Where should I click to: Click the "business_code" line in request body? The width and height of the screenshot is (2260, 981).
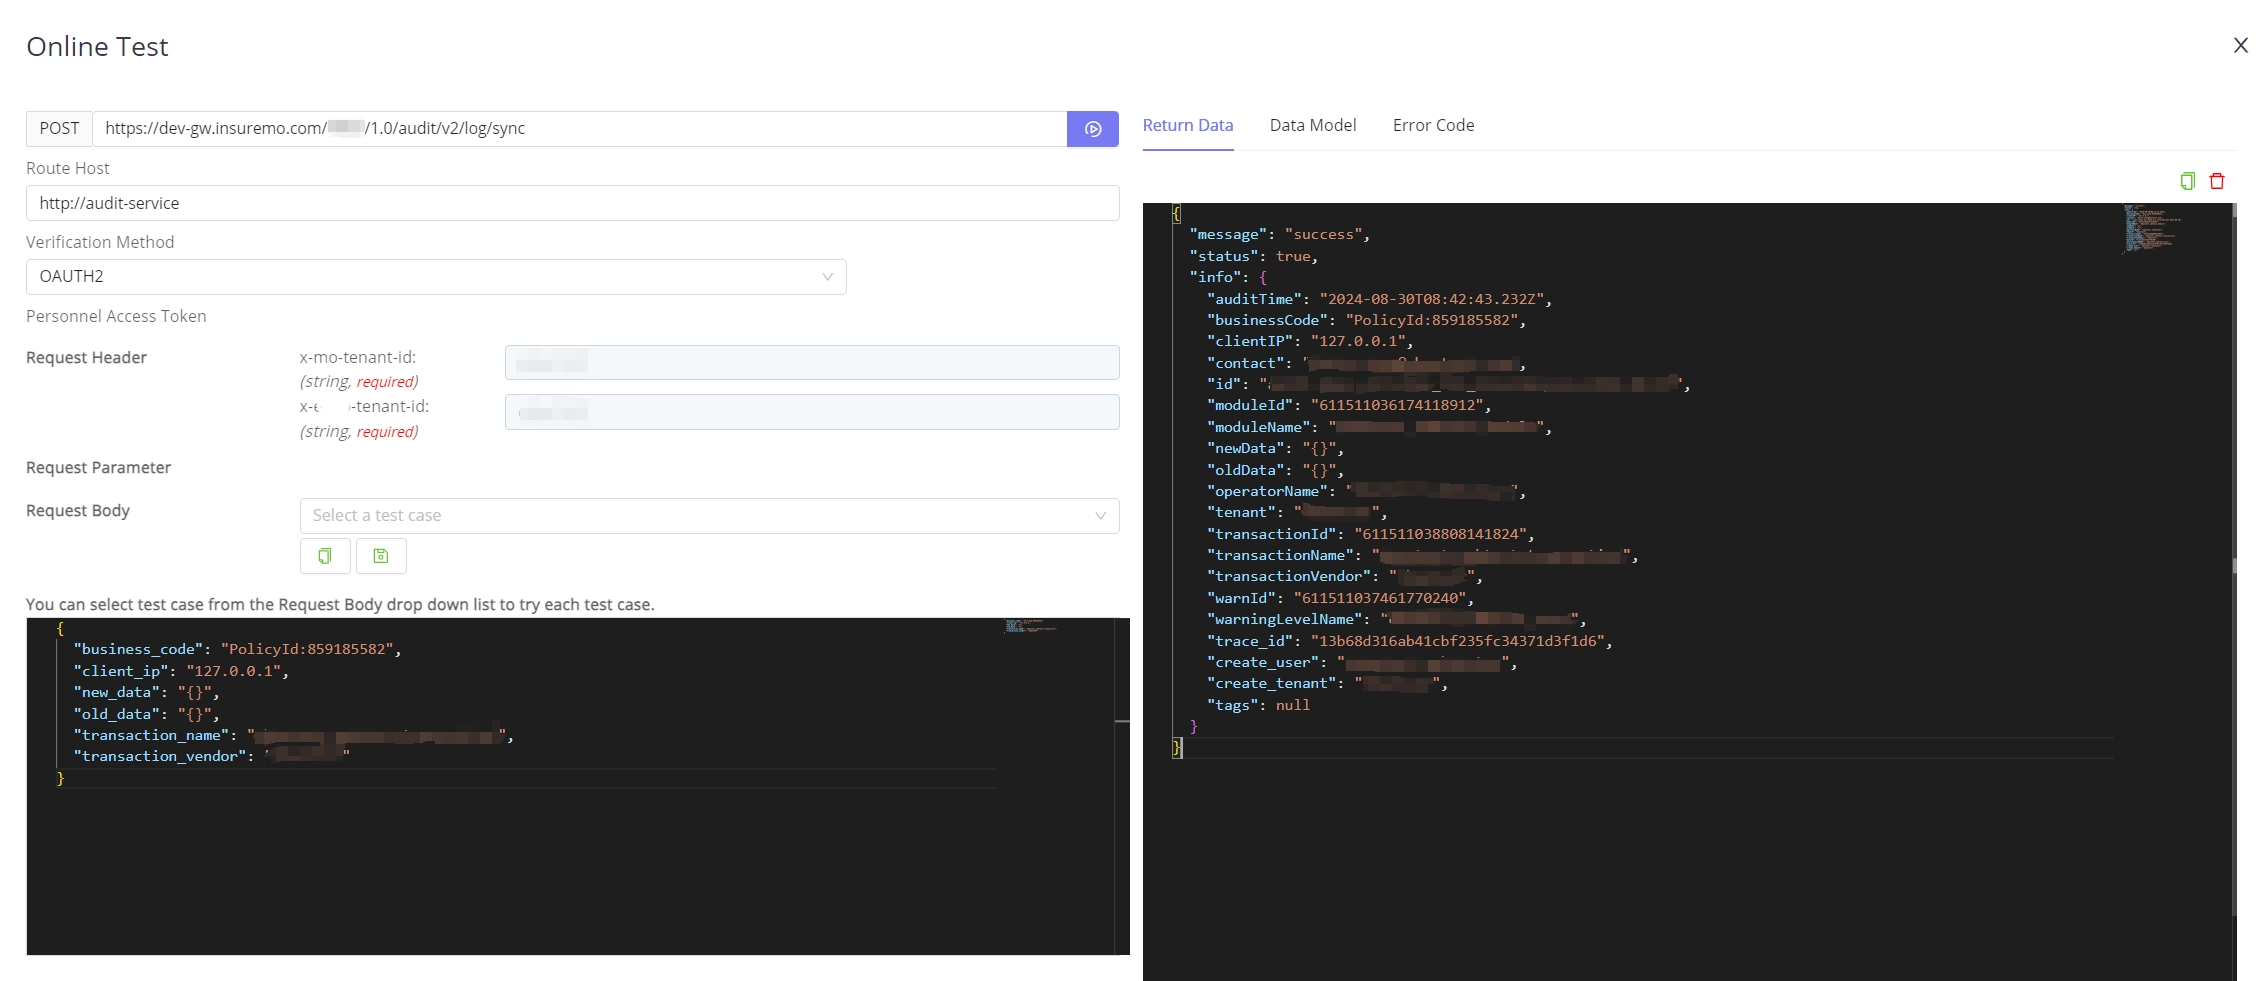pos(237,650)
